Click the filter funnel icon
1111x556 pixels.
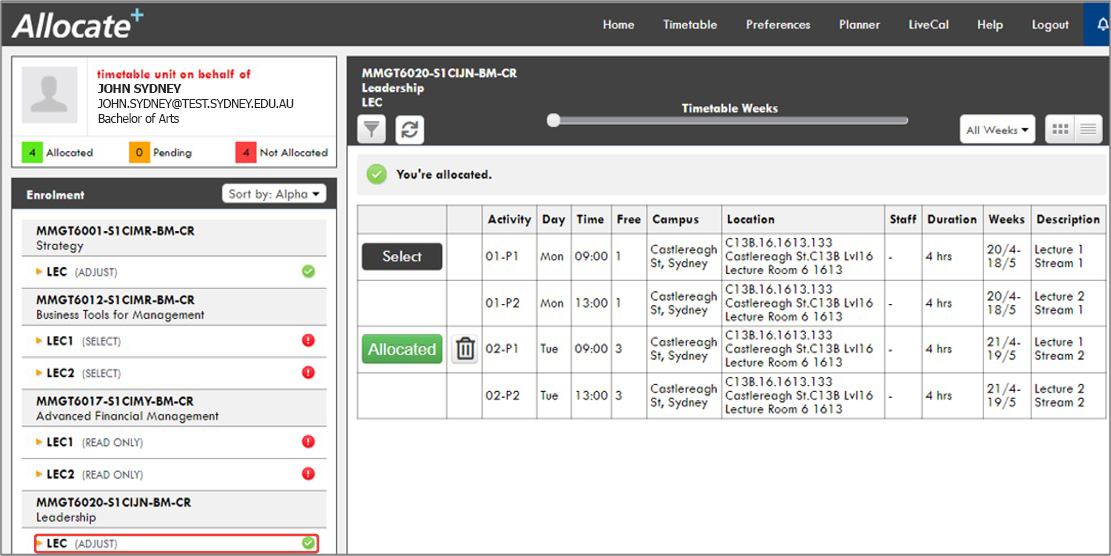[372, 129]
